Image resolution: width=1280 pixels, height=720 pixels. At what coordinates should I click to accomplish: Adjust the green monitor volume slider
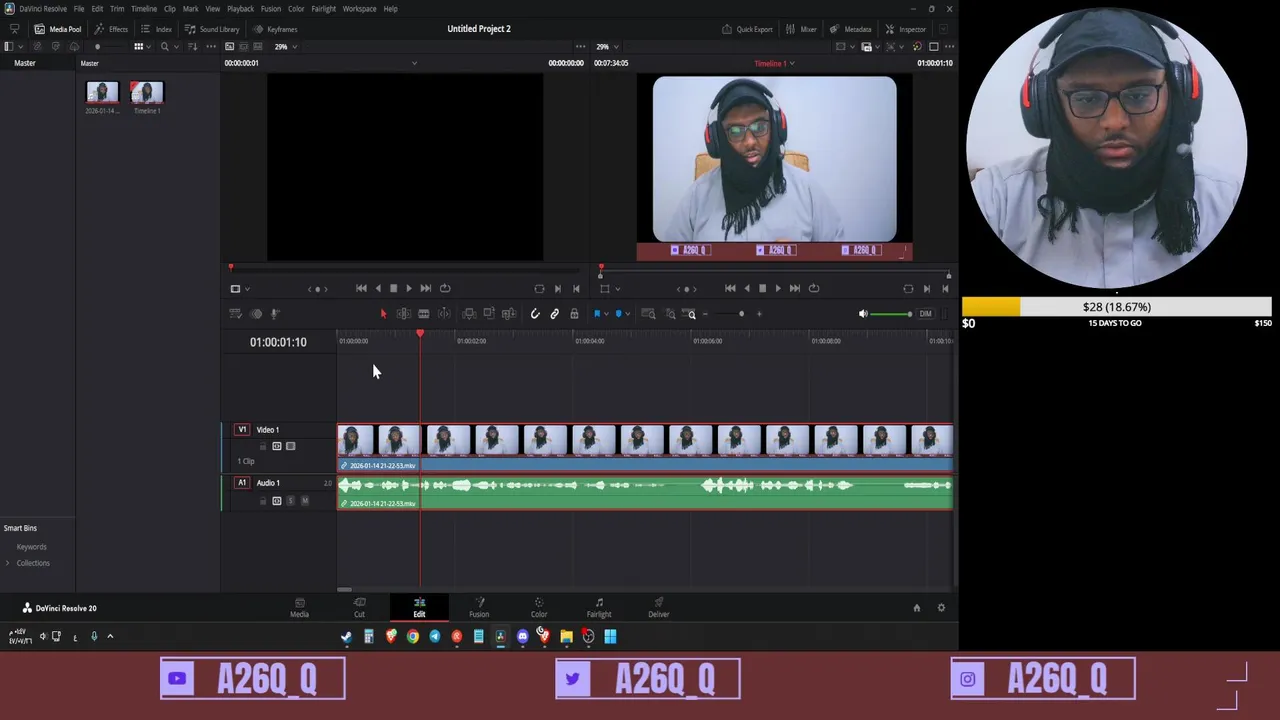[x=891, y=314]
